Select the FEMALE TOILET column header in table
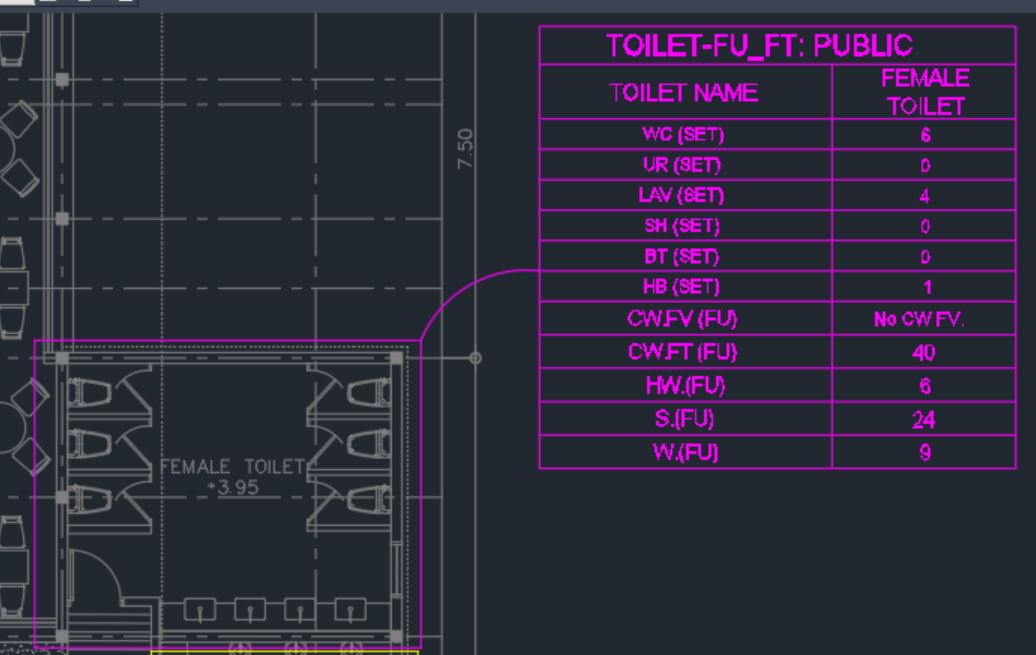1036x655 pixels. pyautogui.click(x=925, y=92)
